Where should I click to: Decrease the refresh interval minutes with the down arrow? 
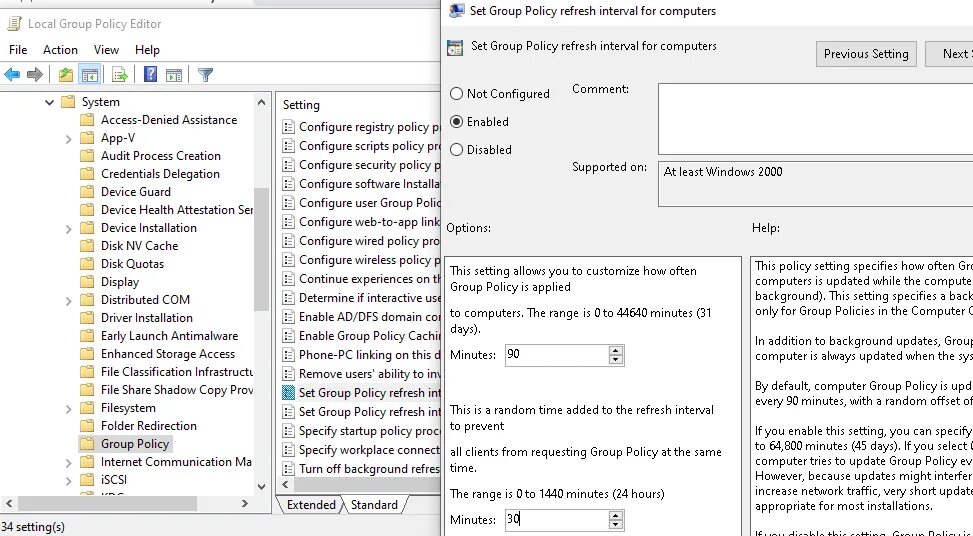point(616,360)
